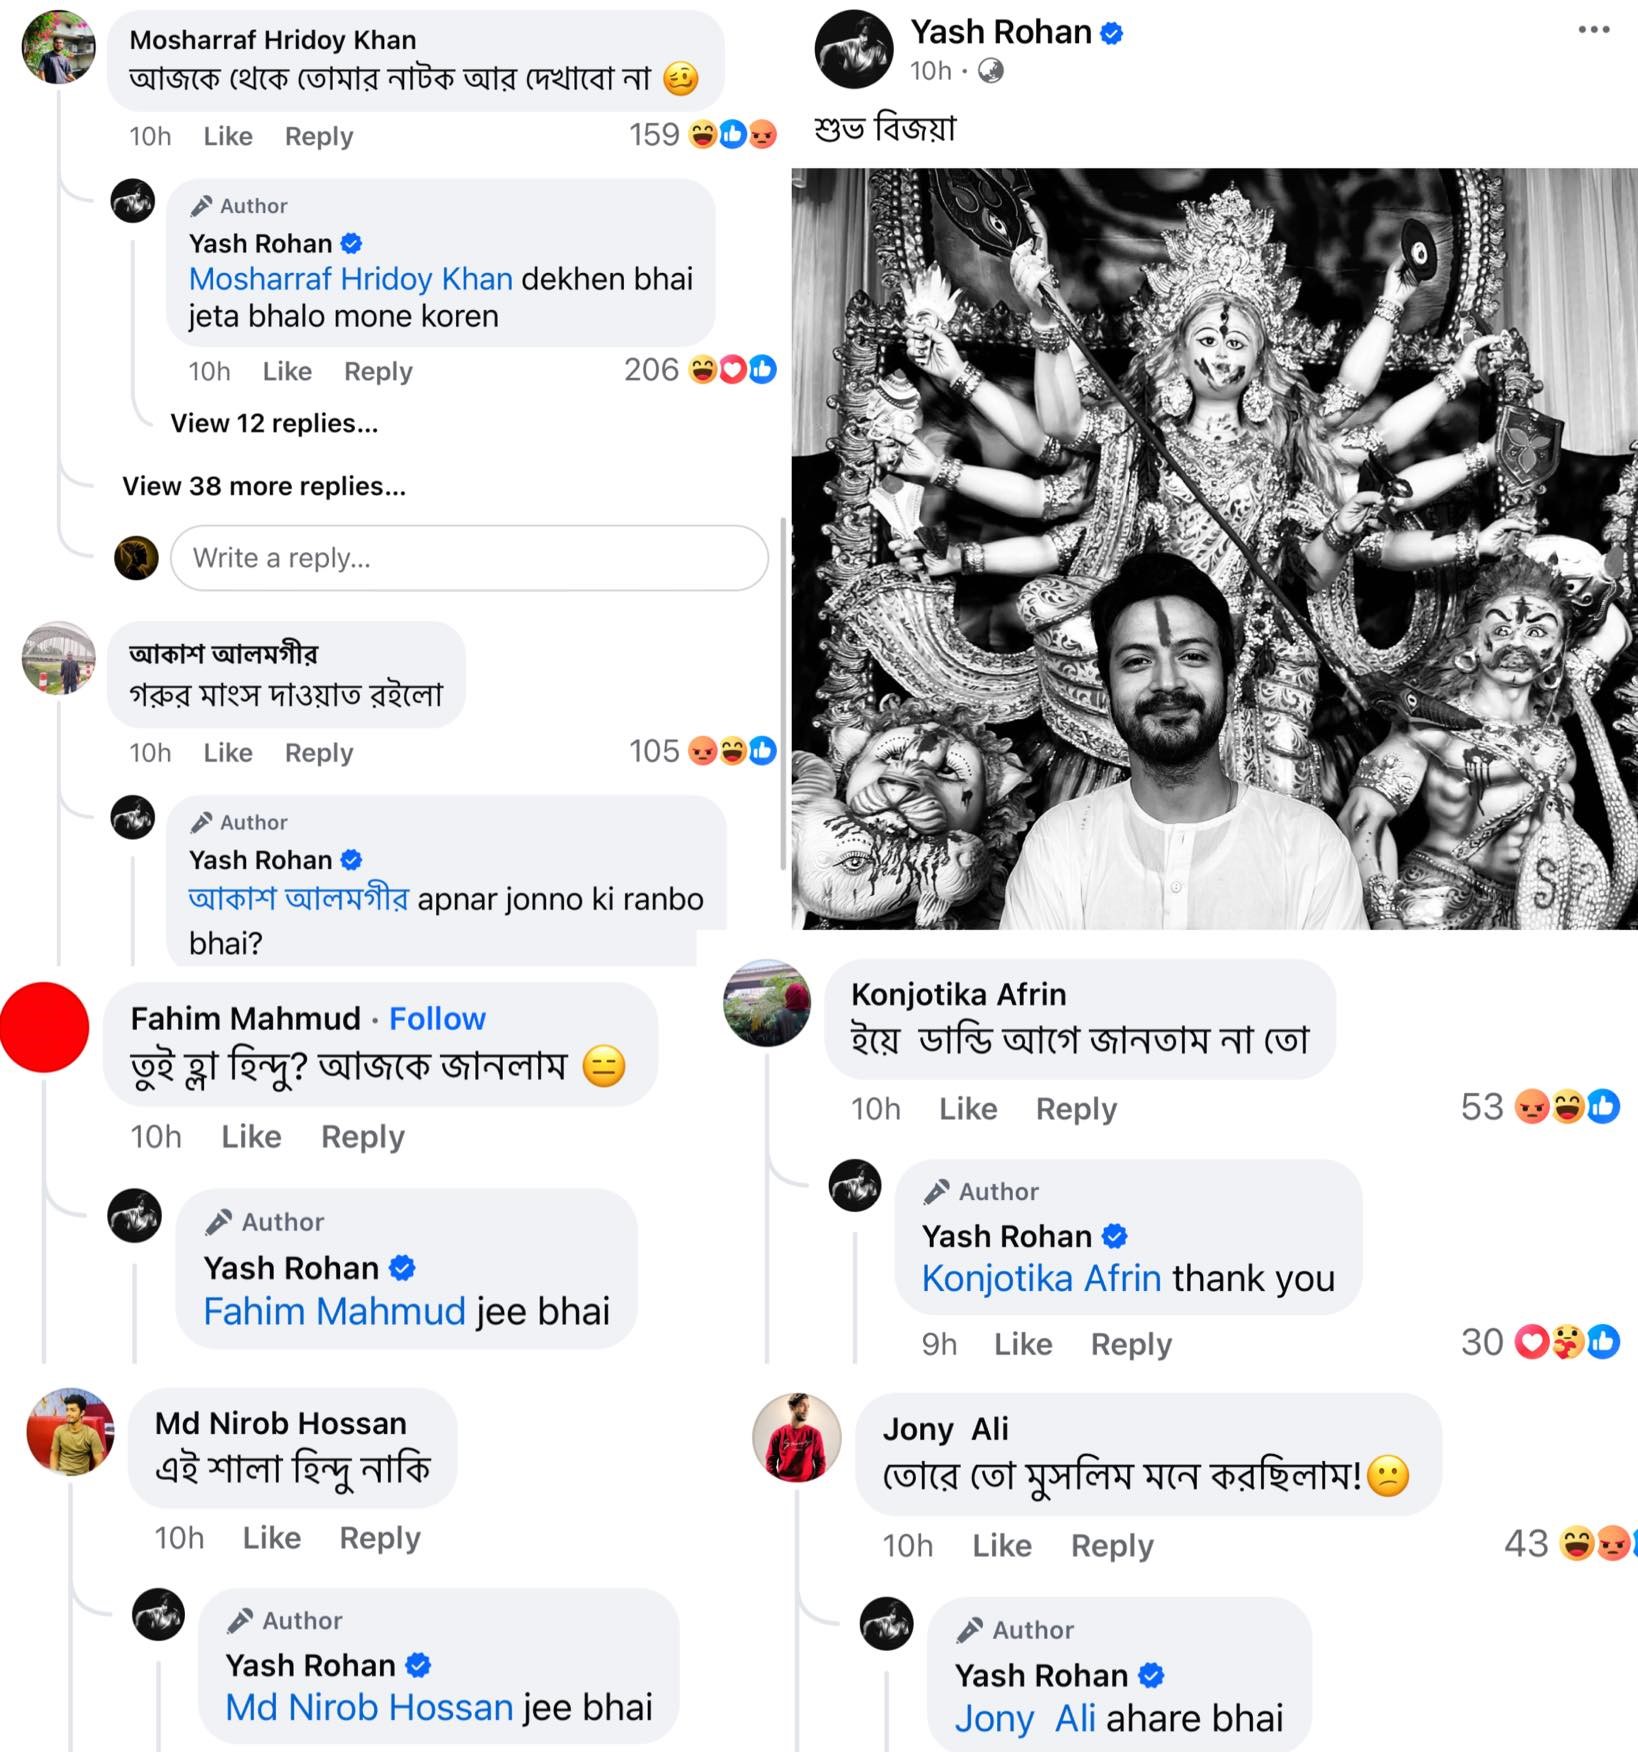Follow Fahim Mahmud

[x=437, y=1018]
